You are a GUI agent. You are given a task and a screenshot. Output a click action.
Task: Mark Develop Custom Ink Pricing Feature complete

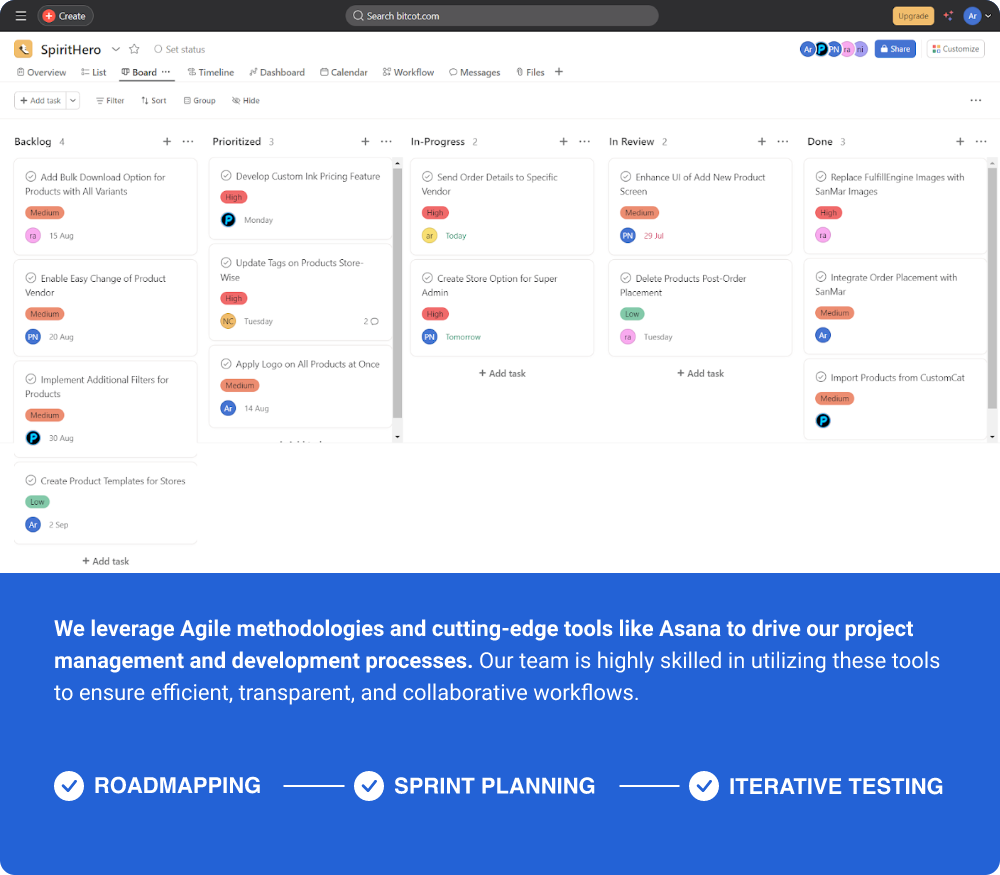pyautogui.click(x=226, y=176)
